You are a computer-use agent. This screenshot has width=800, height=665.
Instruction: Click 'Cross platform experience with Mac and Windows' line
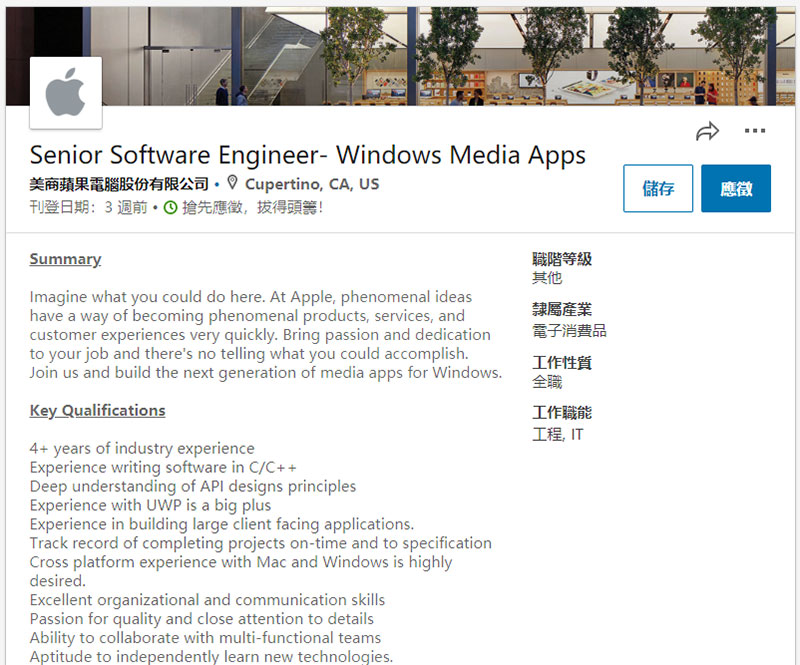(241, 571)
